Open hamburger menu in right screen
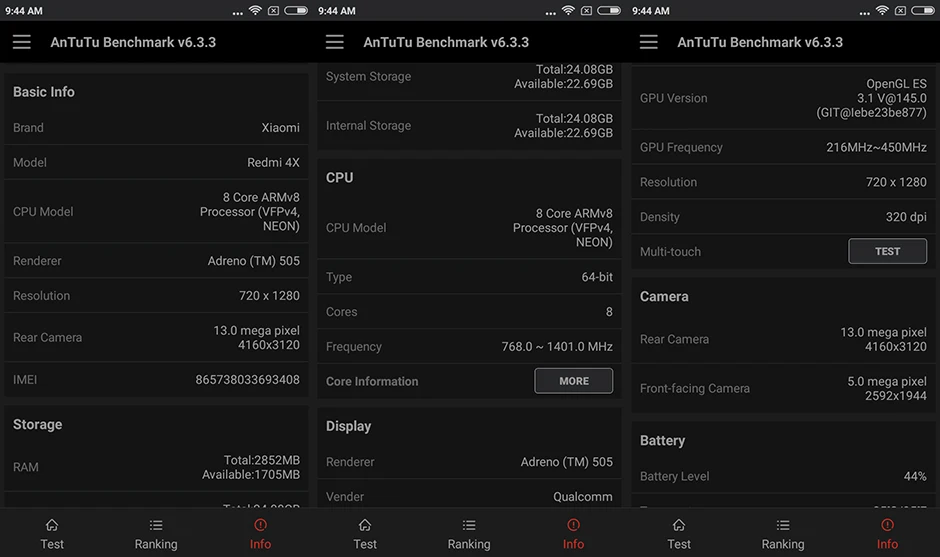The width and height of the screenshot is (940, 557). coord(649,42)
